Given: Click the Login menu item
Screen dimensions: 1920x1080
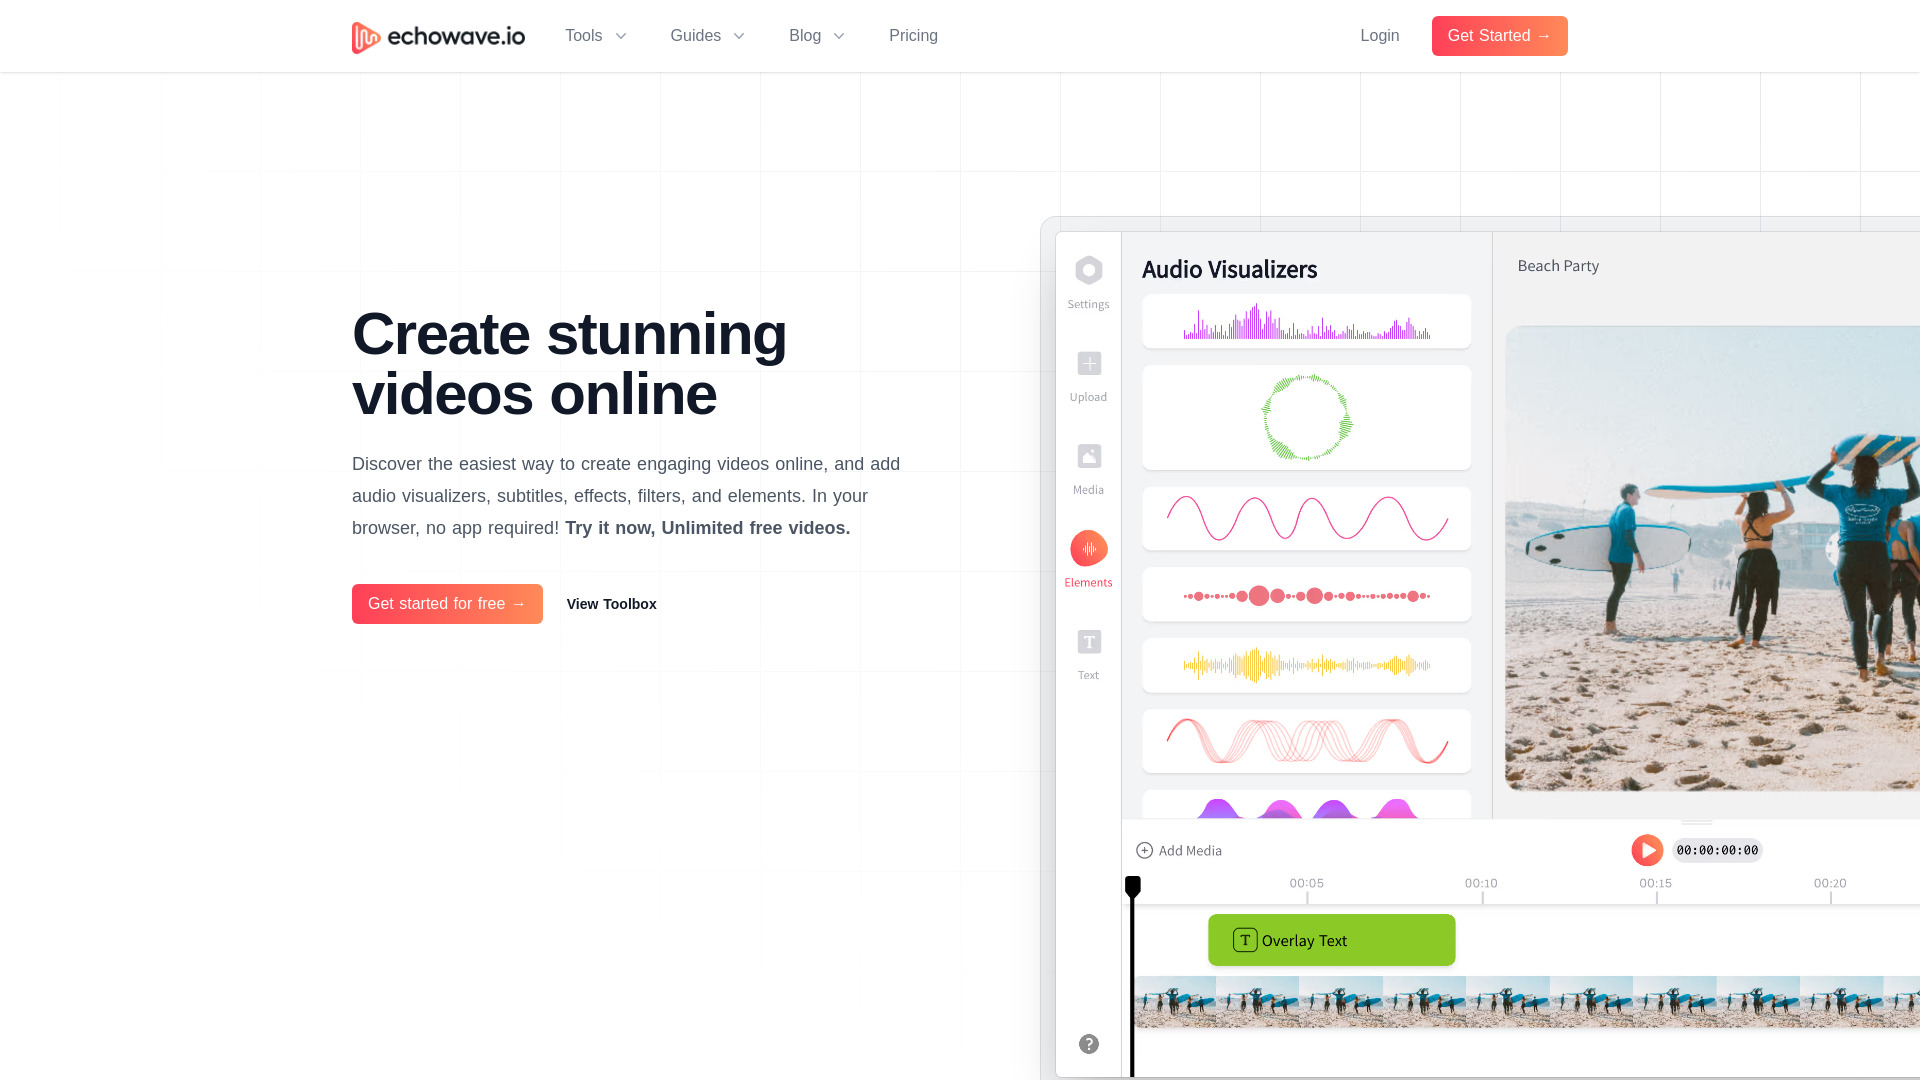Looking at the screenshot, I should tap(1379, 36).
